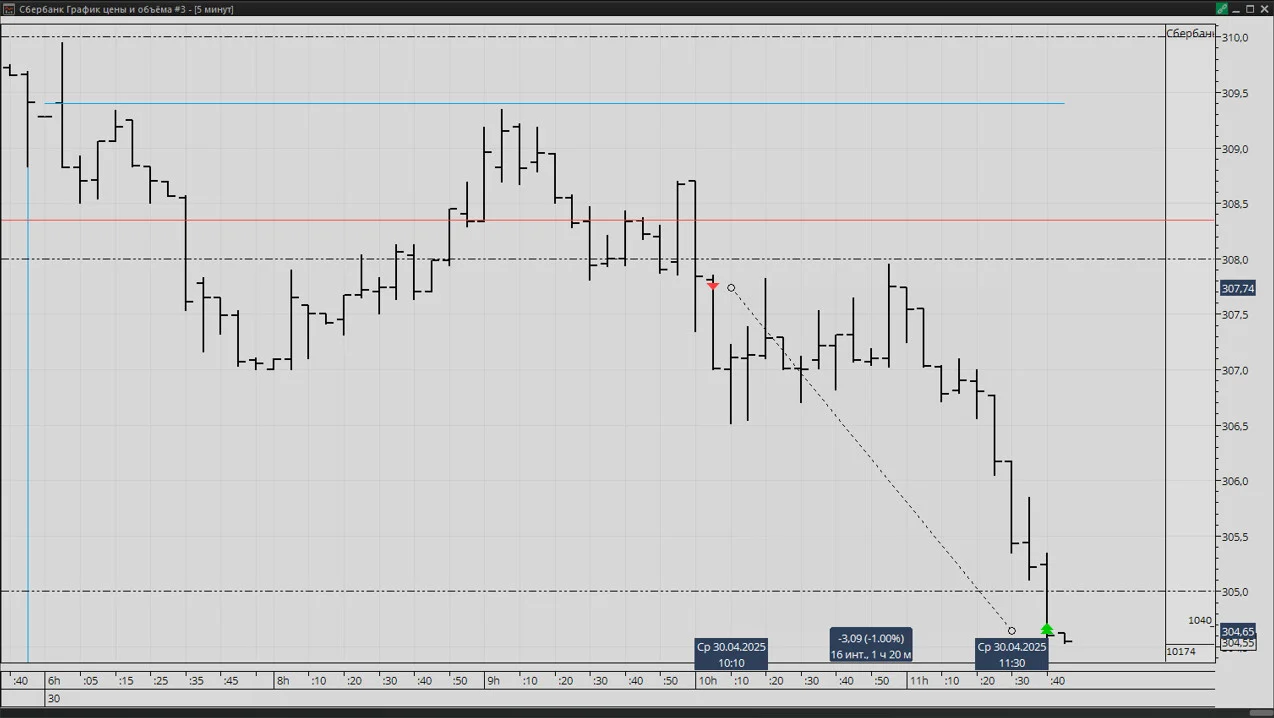Screen dimensions: 1274x718
Task: Click the '8h' time axis label
Action: tap(283, 681)
